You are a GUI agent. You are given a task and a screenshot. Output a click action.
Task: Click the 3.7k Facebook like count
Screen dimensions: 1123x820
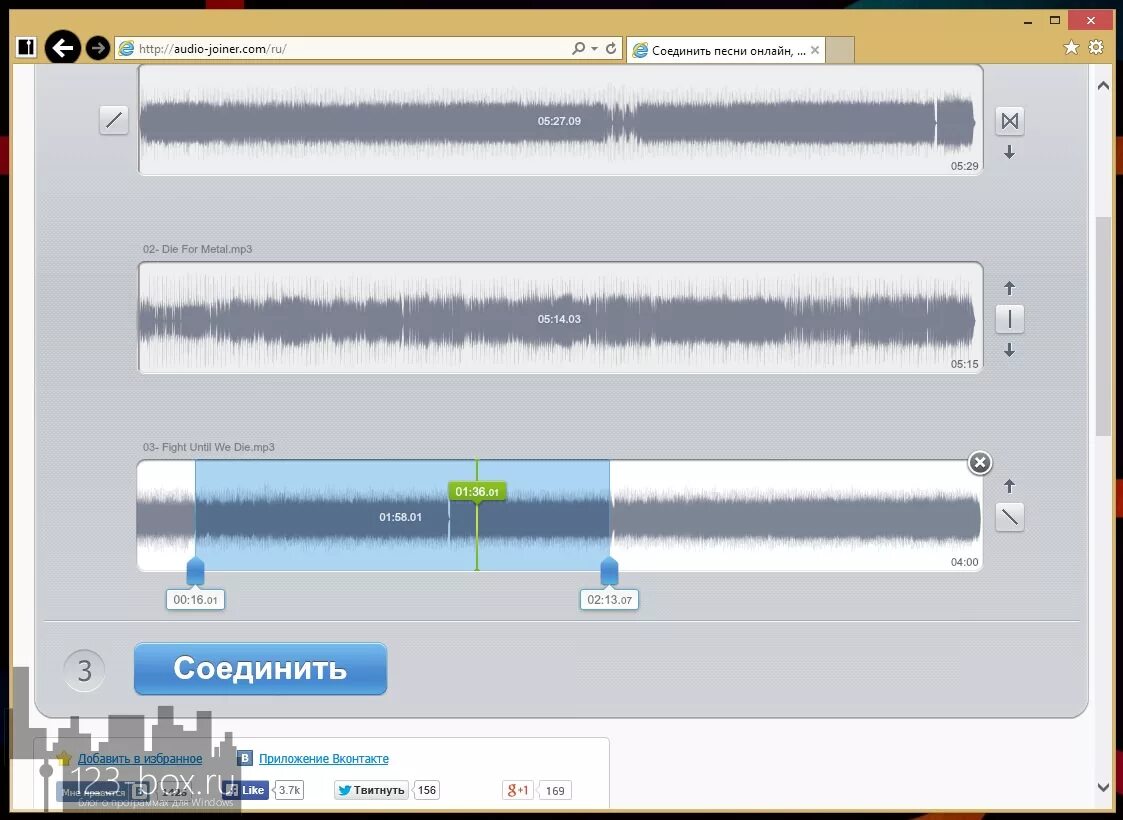tap(289, 790)
